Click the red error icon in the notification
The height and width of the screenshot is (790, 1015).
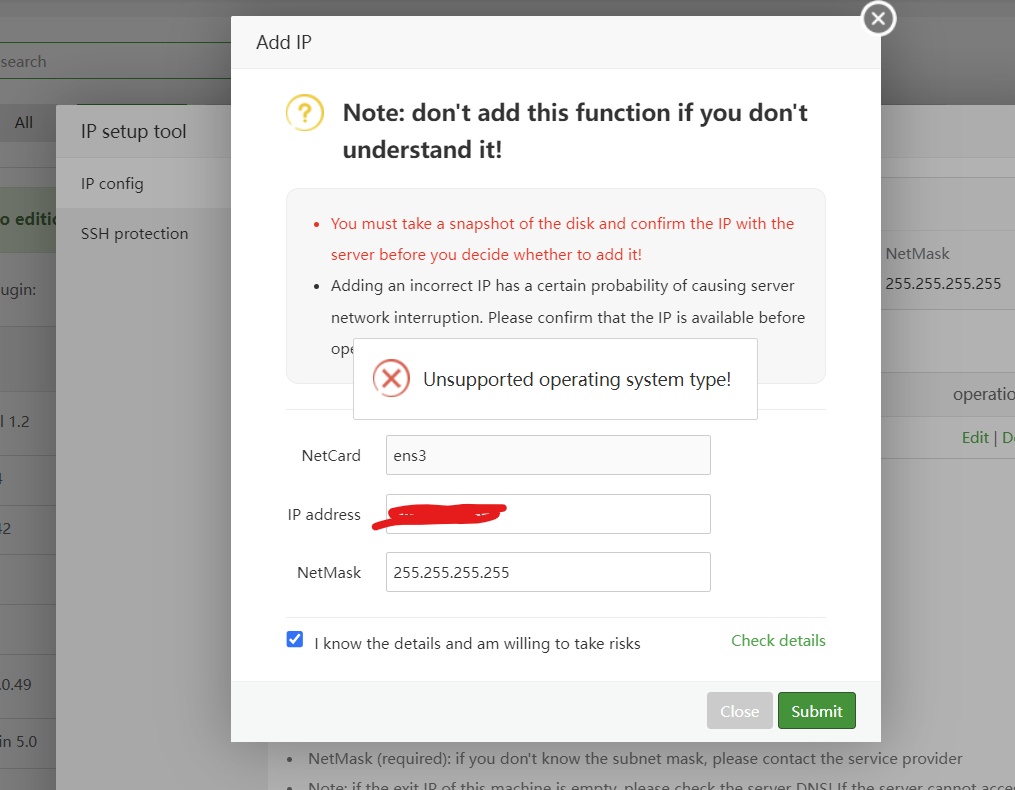pyautogui.click(x=391, y=379)
